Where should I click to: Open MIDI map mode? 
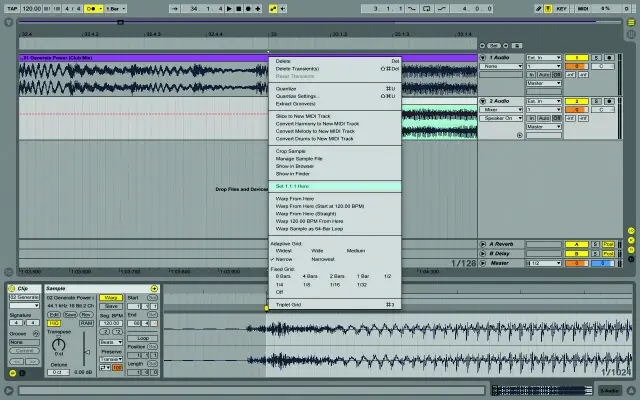[x=582, y=9]
